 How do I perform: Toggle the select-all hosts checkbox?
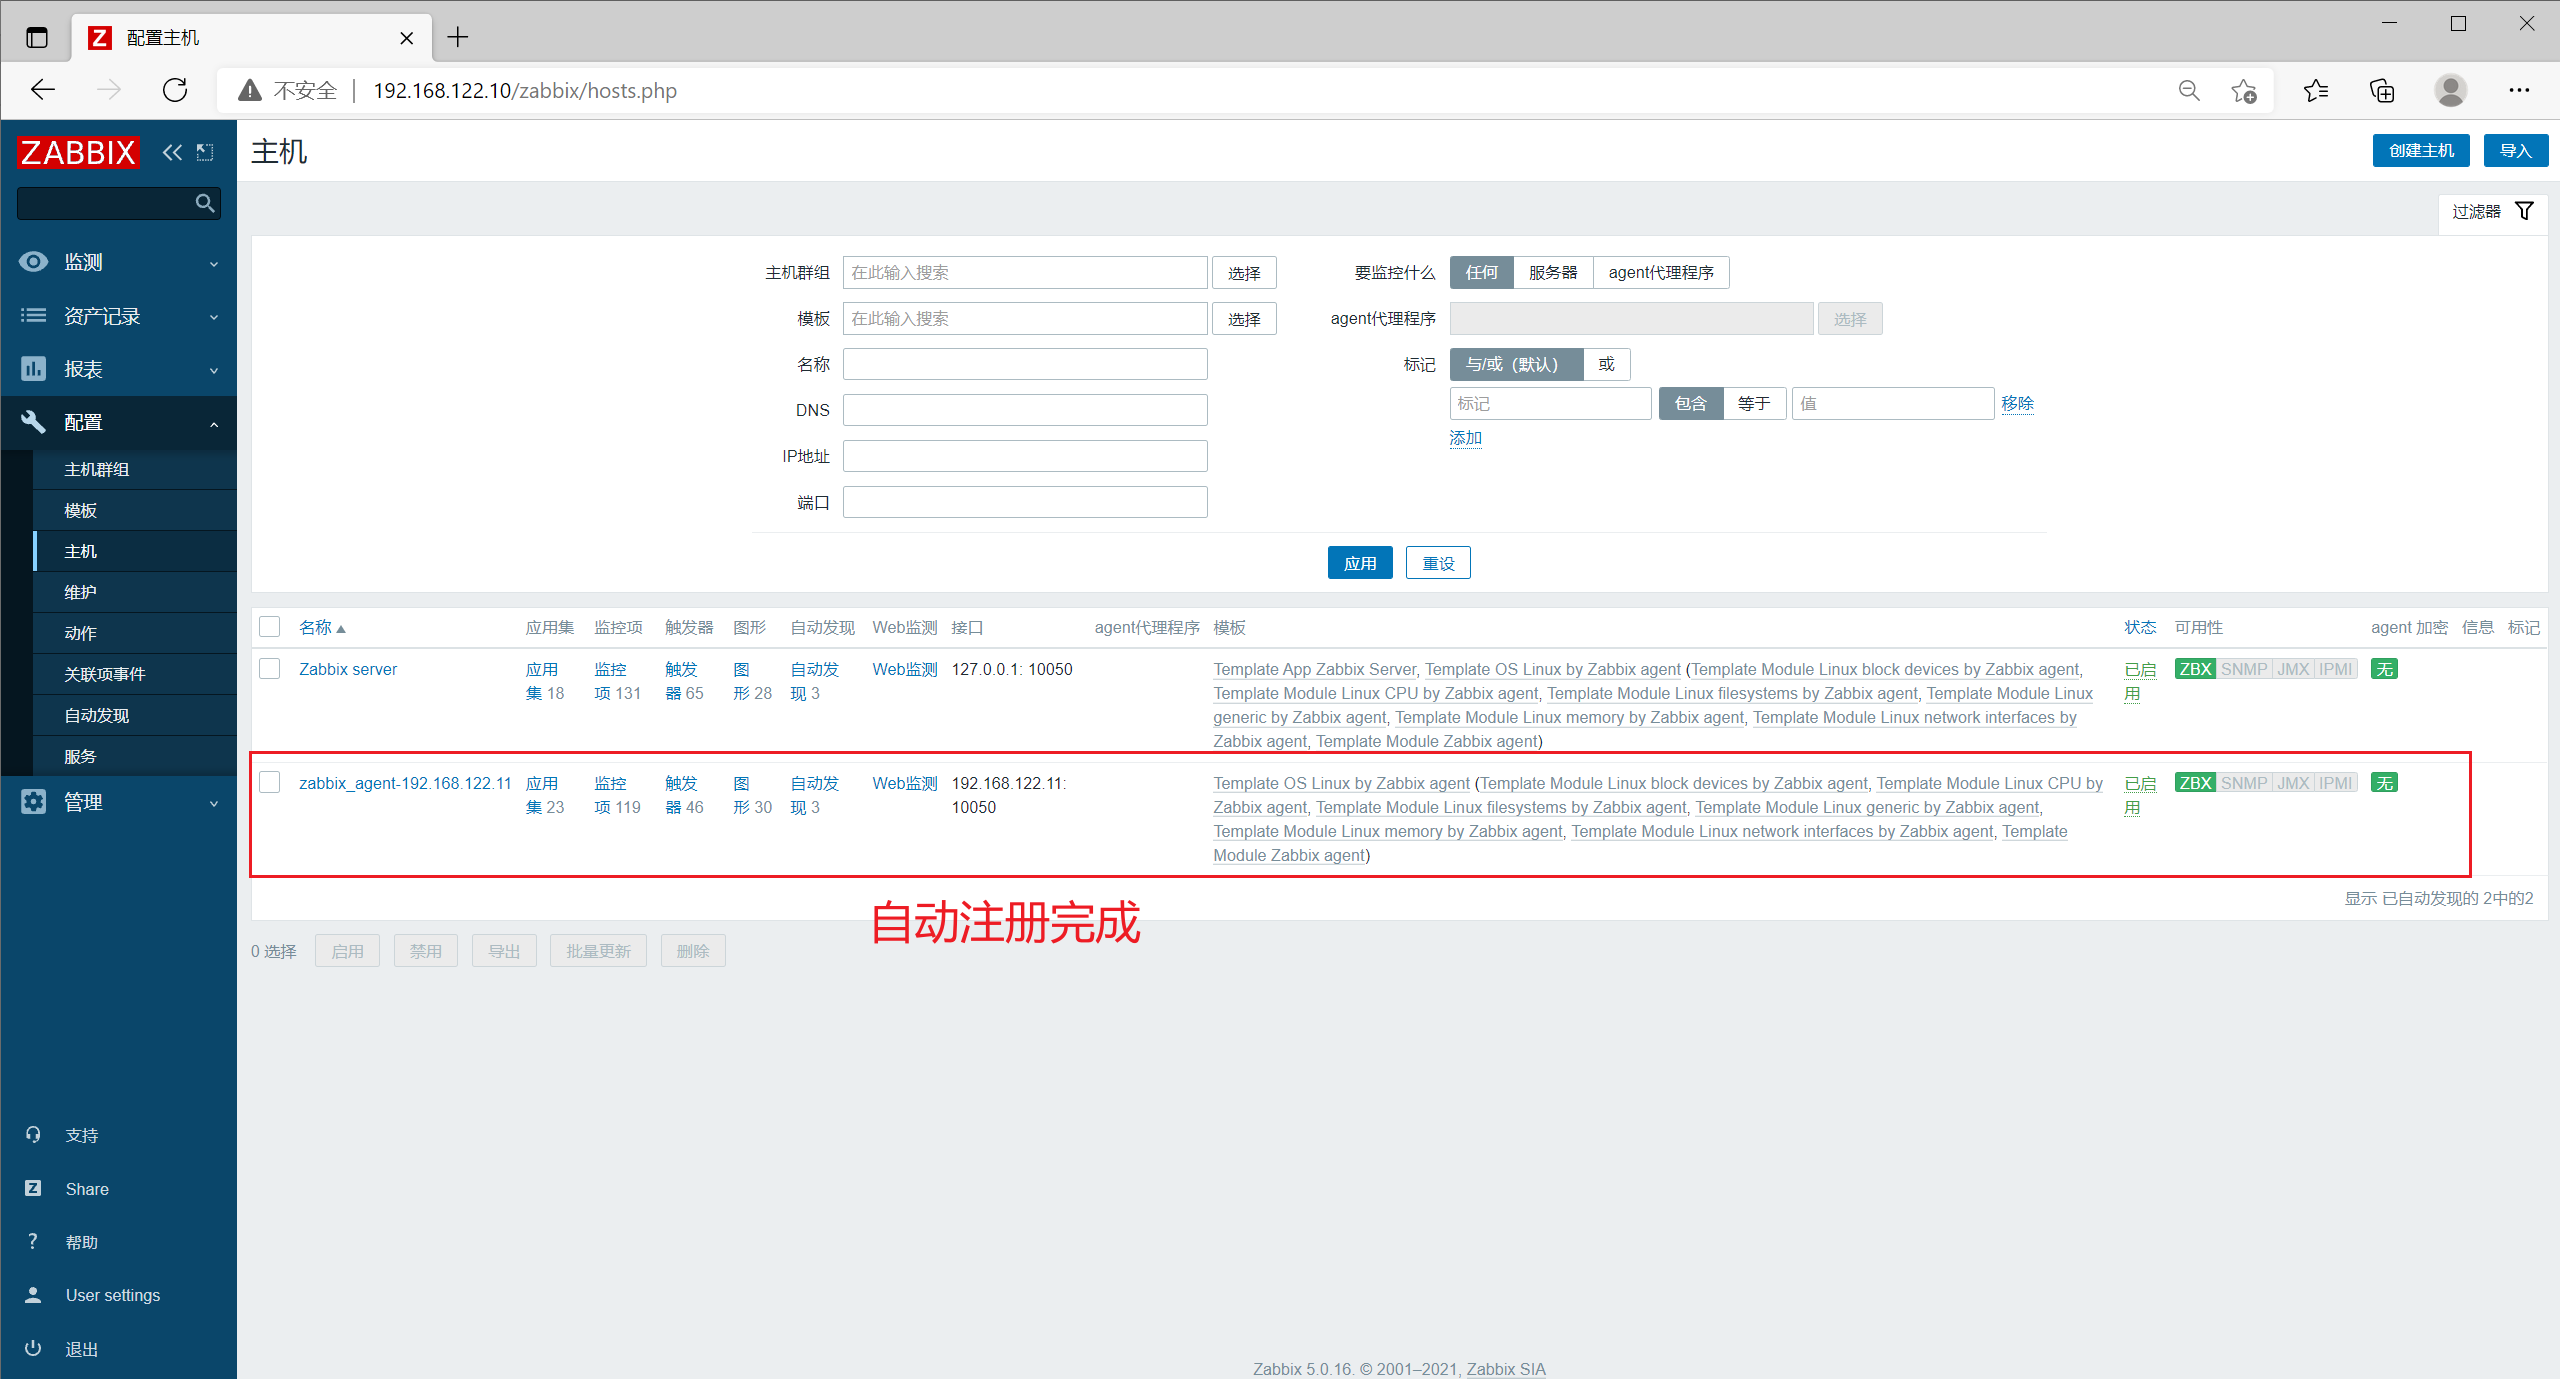tap(270, 627)
